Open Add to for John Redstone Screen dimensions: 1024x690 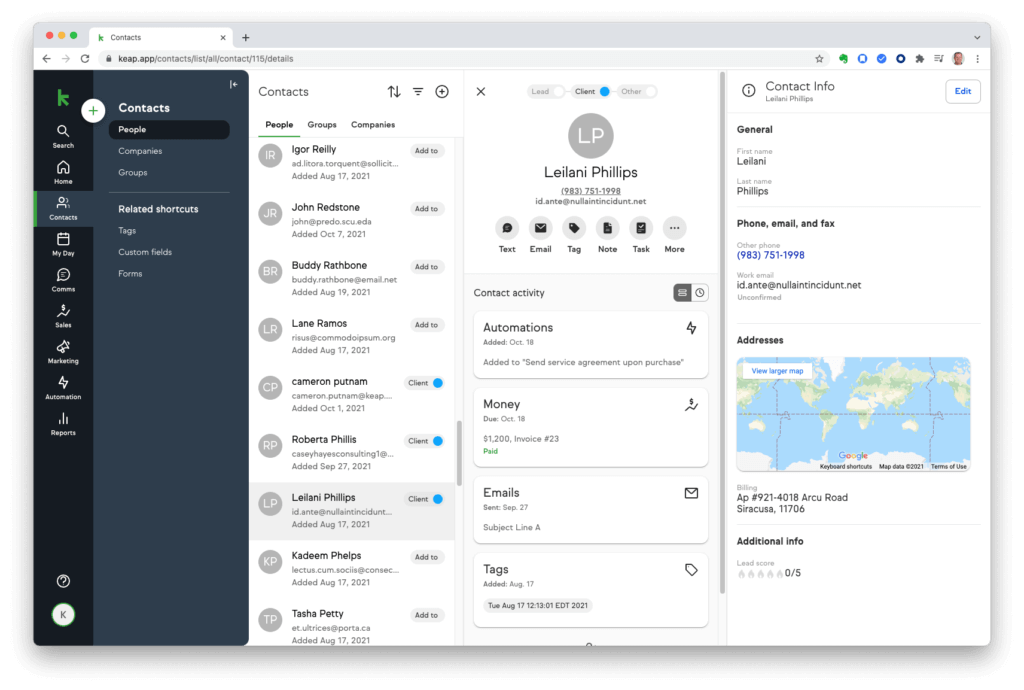[426, 209]
